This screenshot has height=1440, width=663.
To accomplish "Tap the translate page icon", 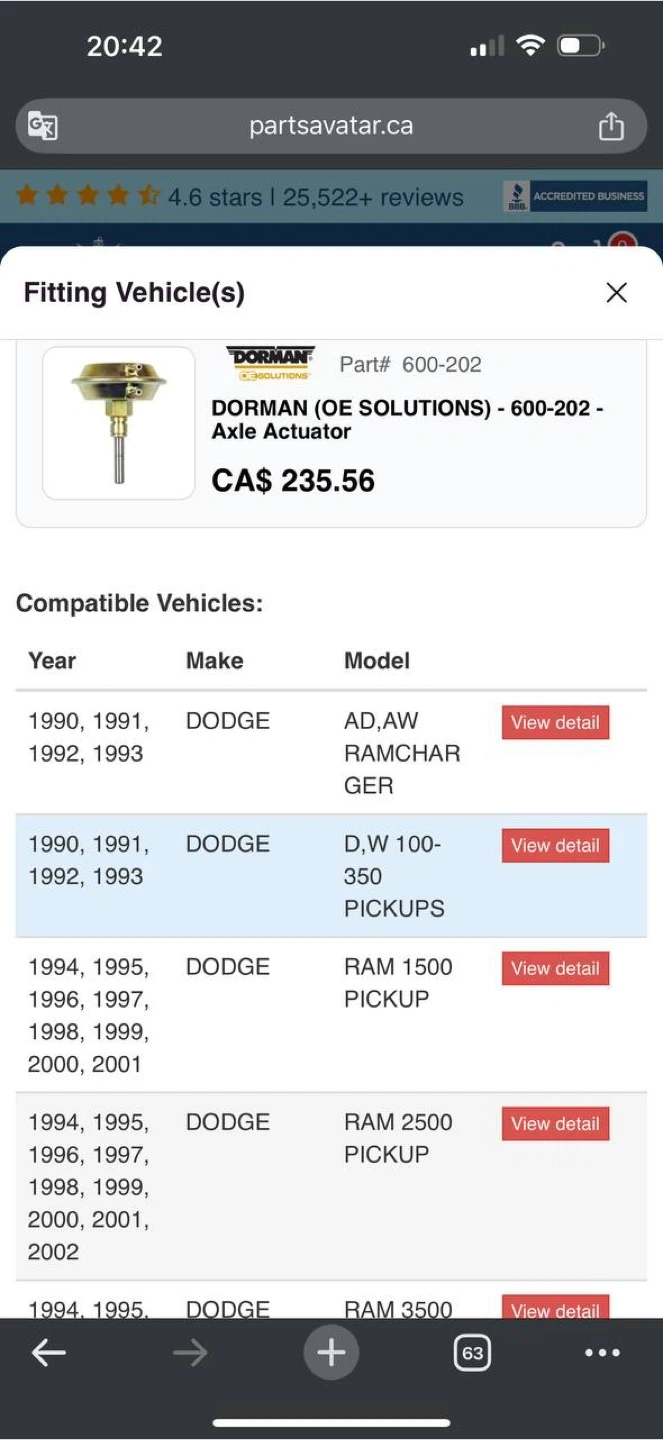I will [x=43, y=126].
